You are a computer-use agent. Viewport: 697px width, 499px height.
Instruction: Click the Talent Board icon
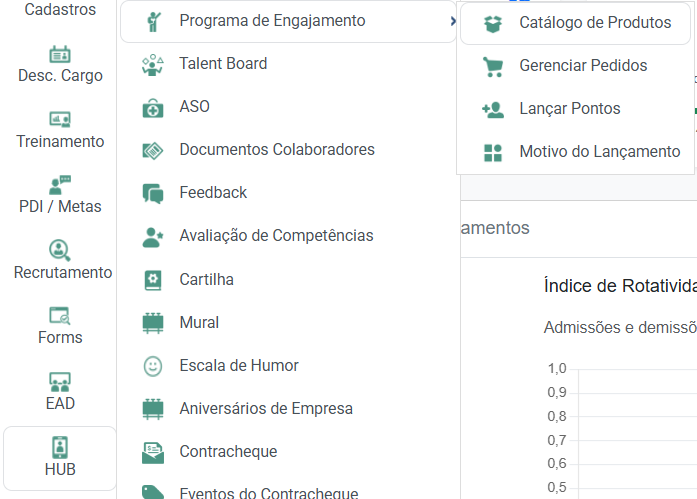click(x=152, y=64)
